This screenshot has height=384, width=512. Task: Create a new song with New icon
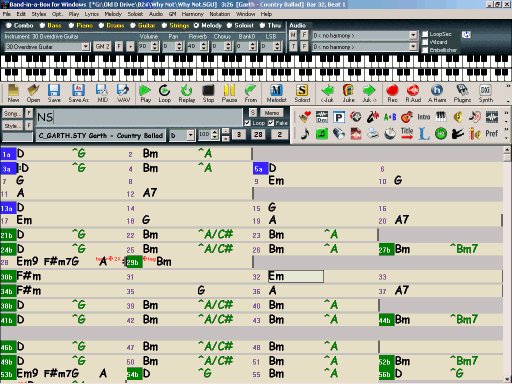13,93
